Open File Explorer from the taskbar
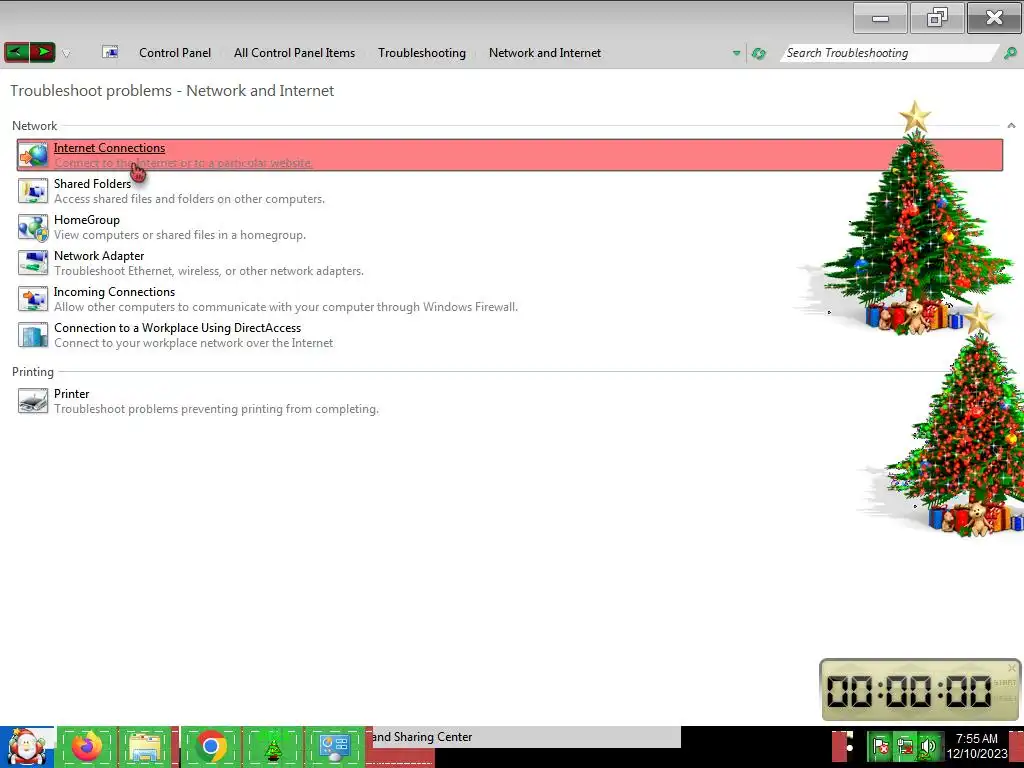The width and height of the screenshot is (1024, 768). tap(146, 746)
